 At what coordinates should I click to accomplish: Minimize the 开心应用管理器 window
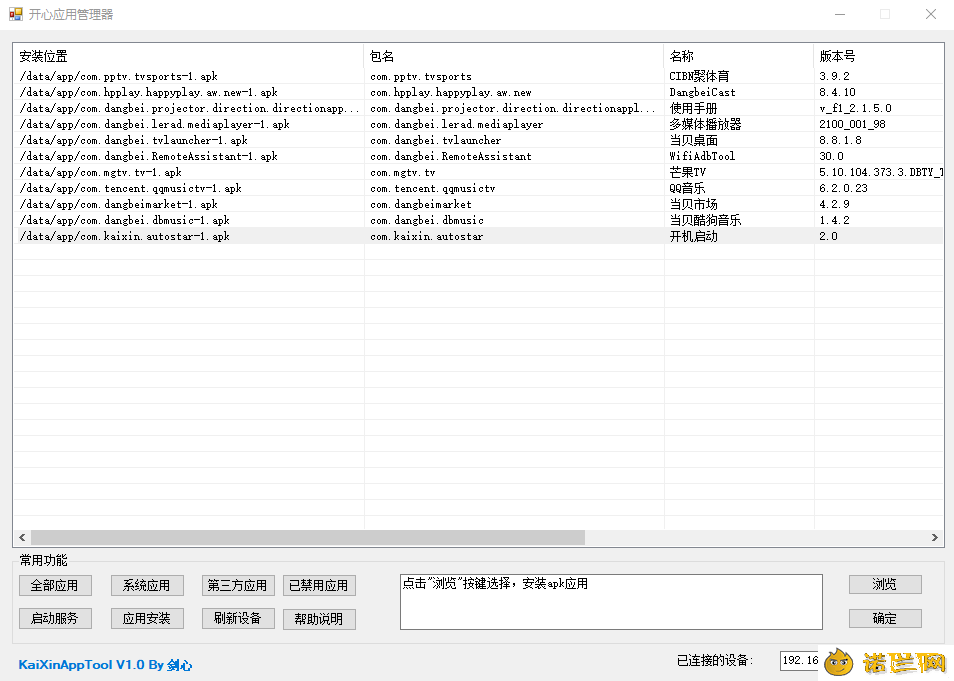click(x=840, y=15)
